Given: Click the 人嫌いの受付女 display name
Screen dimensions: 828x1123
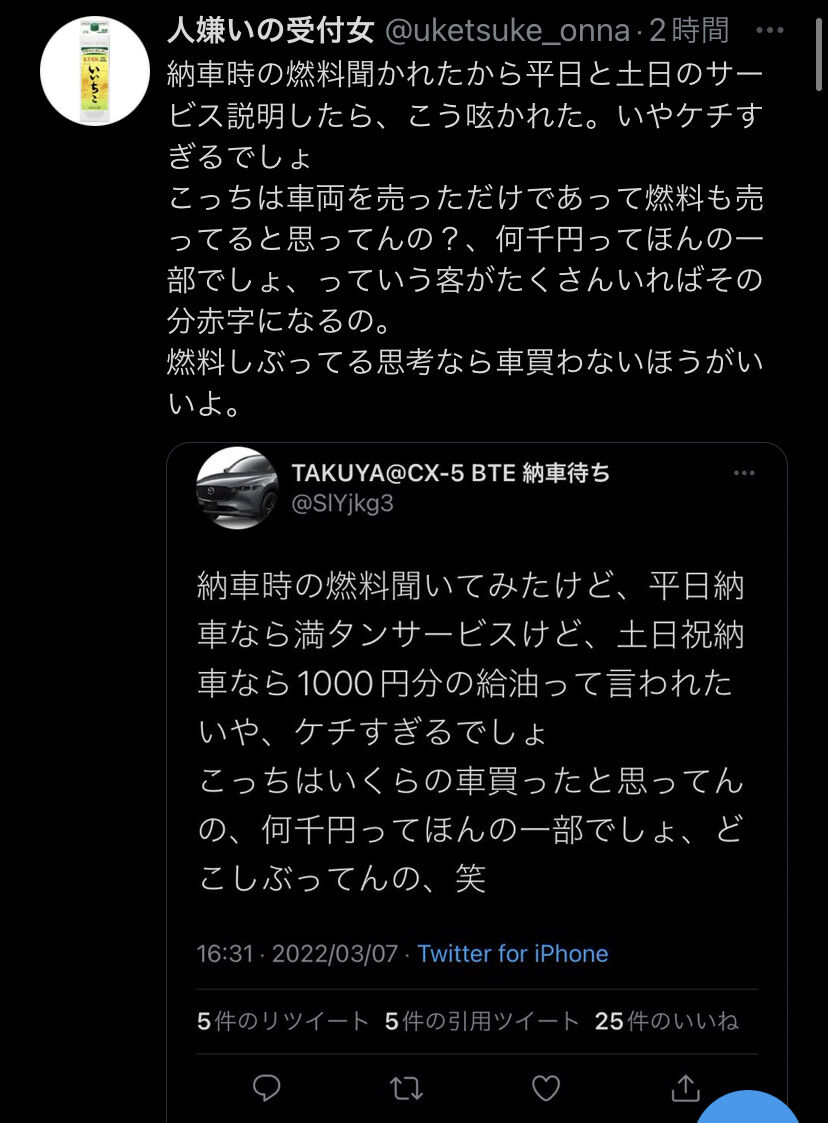Looking at the screenshot, I should click(271, 30).
